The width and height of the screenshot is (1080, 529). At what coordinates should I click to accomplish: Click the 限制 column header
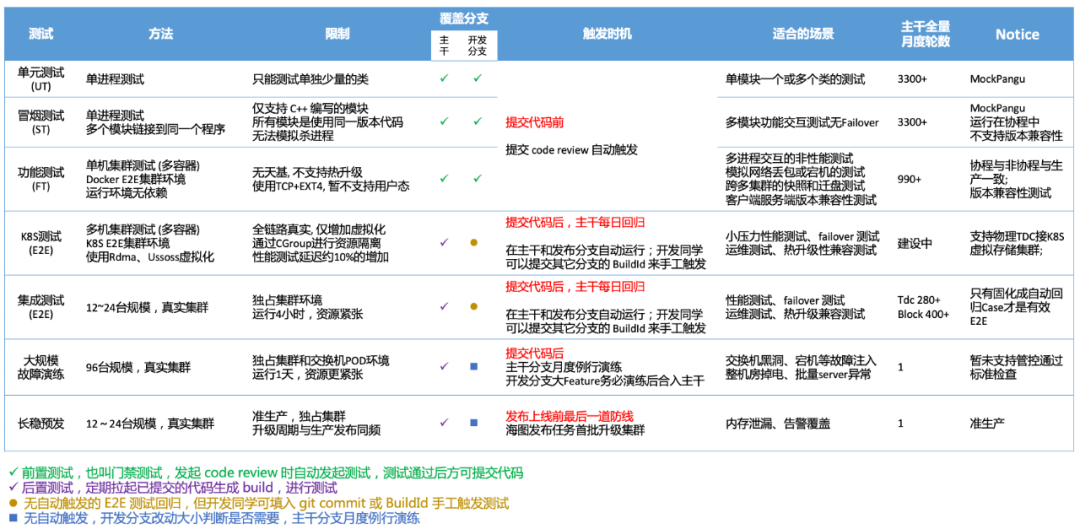338,34
